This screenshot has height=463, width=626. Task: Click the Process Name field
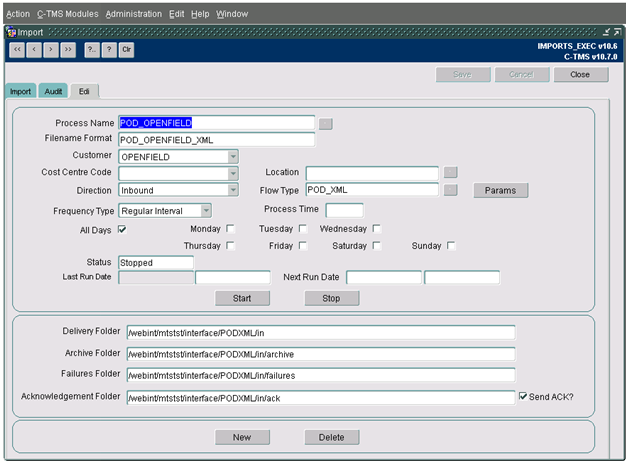coord(216,123)
